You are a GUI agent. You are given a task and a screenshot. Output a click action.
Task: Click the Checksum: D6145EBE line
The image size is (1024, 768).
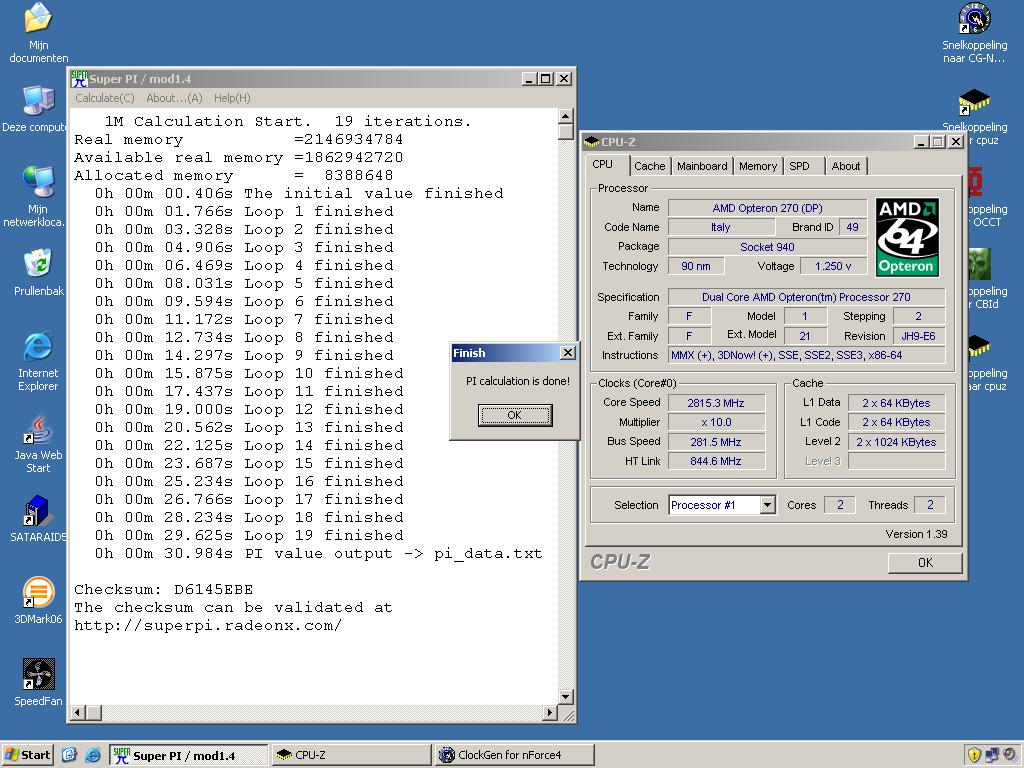[163, 589]
